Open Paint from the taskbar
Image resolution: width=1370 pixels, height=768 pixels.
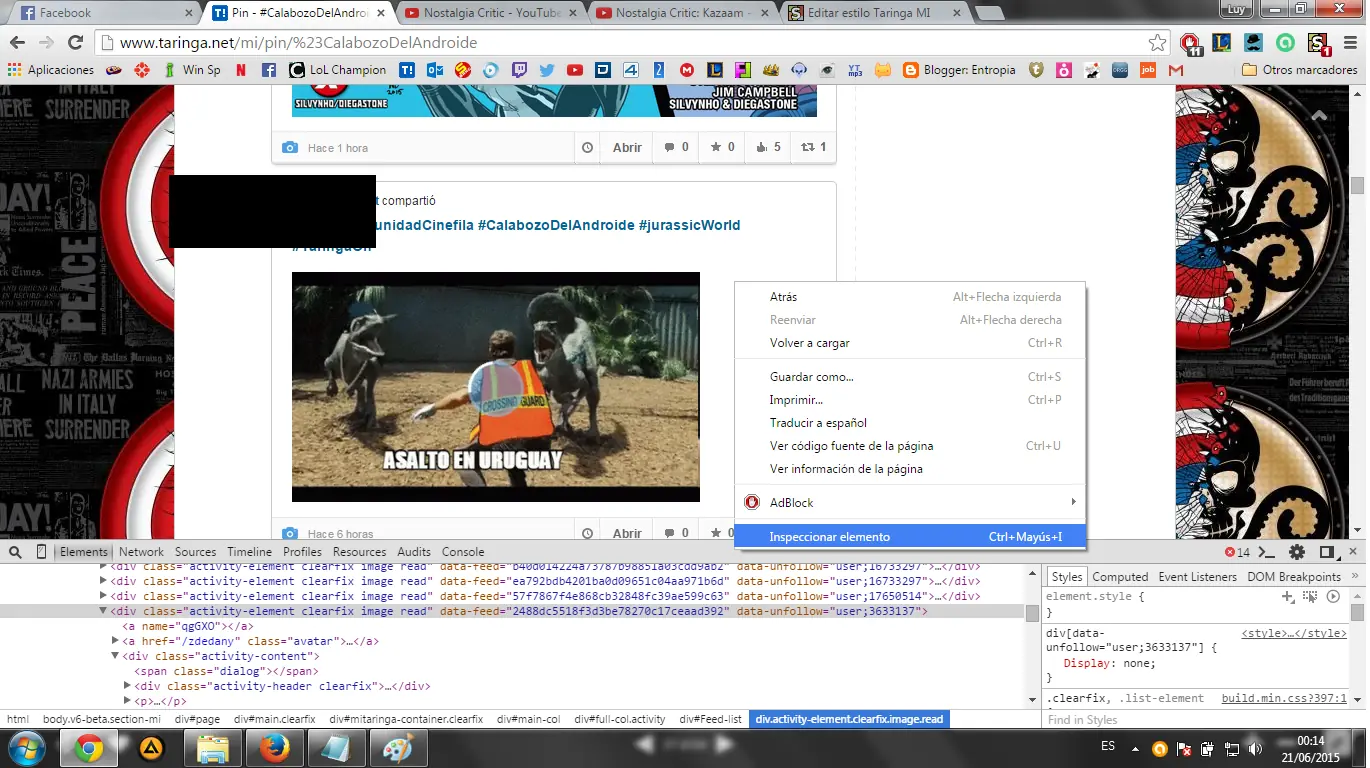click(x=397, y=748)
